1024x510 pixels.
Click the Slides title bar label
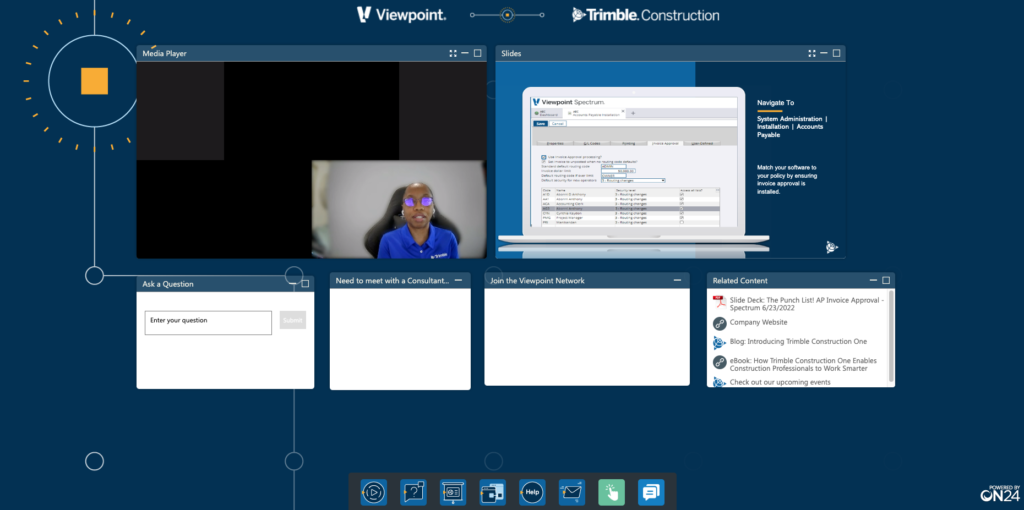(x=511, y=54)
